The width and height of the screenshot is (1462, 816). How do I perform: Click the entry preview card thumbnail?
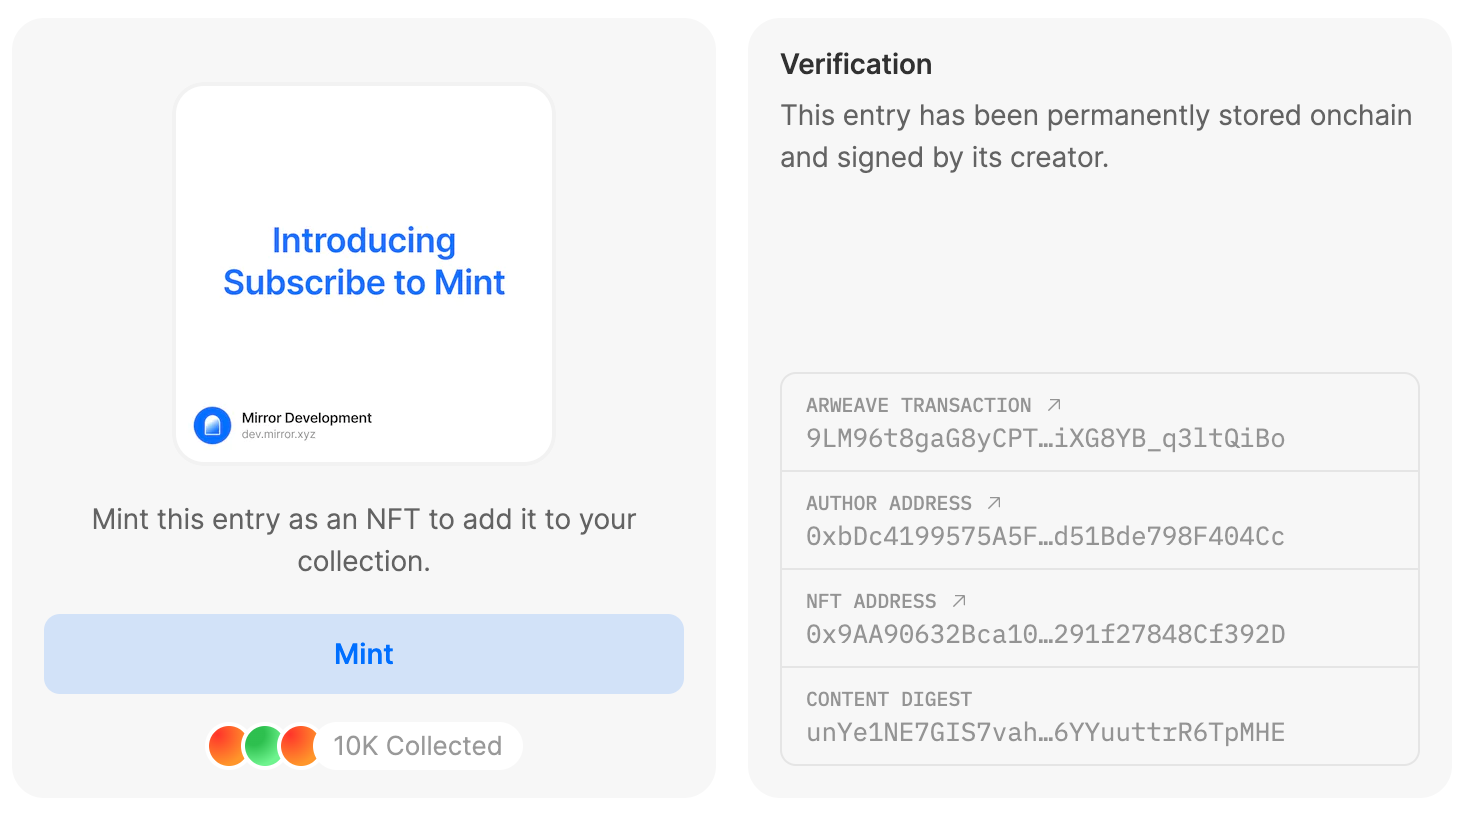[x=364, y=274]
